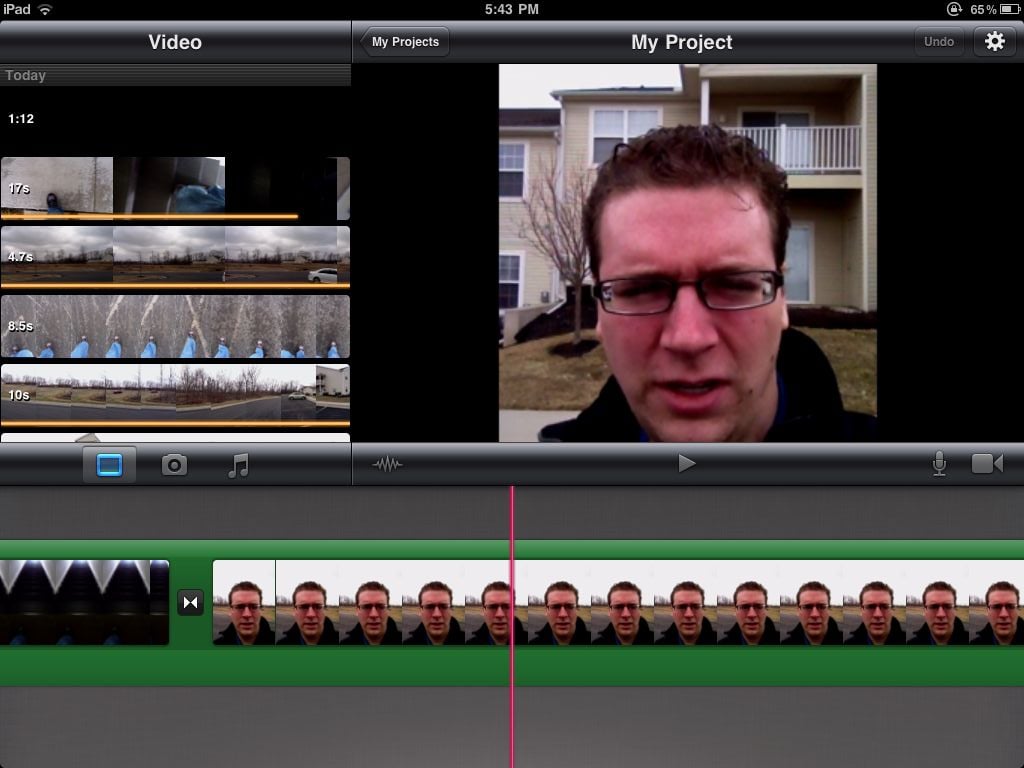Click the Undo button
The image size is (1024, 768).
pyautogui.click(x=938, y=42)
